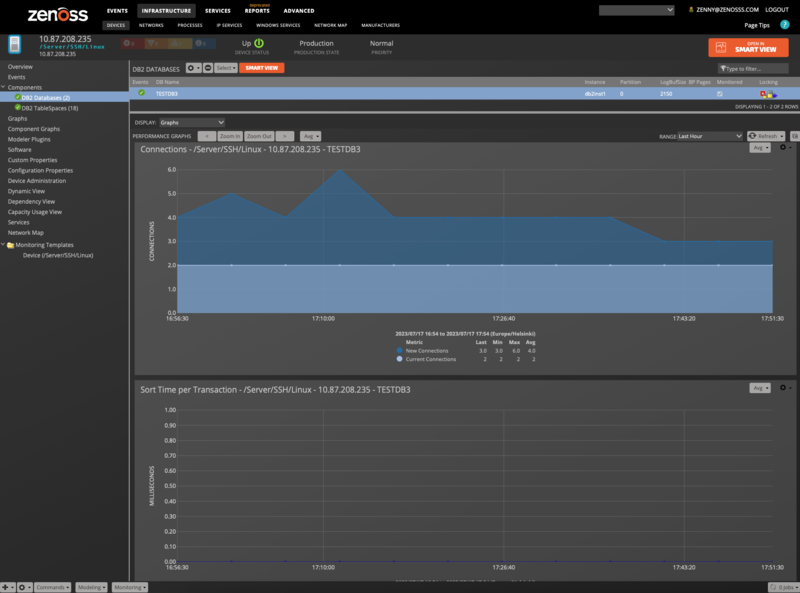Open the Range Last Hour dropdown

point(710,136)
